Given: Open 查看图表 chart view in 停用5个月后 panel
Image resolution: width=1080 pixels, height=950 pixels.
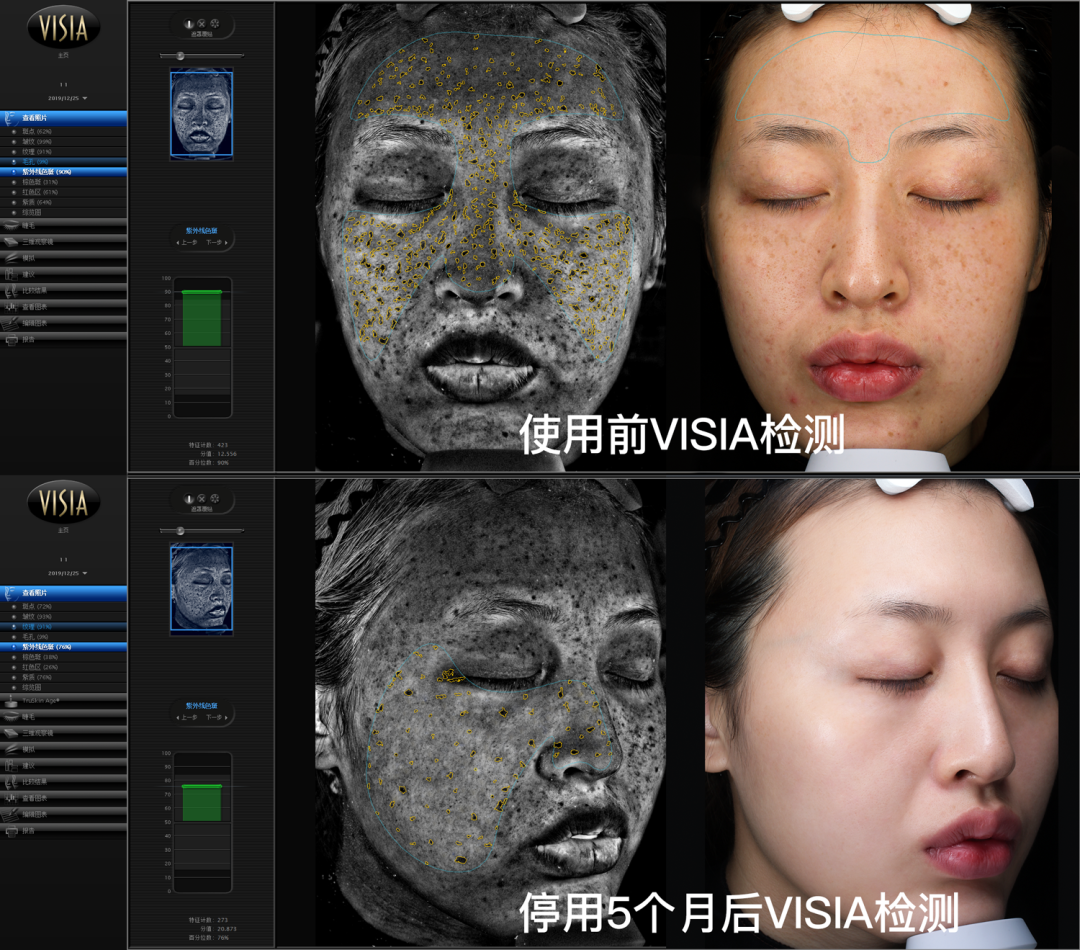Looking at the screenshot, I should 63,798.
